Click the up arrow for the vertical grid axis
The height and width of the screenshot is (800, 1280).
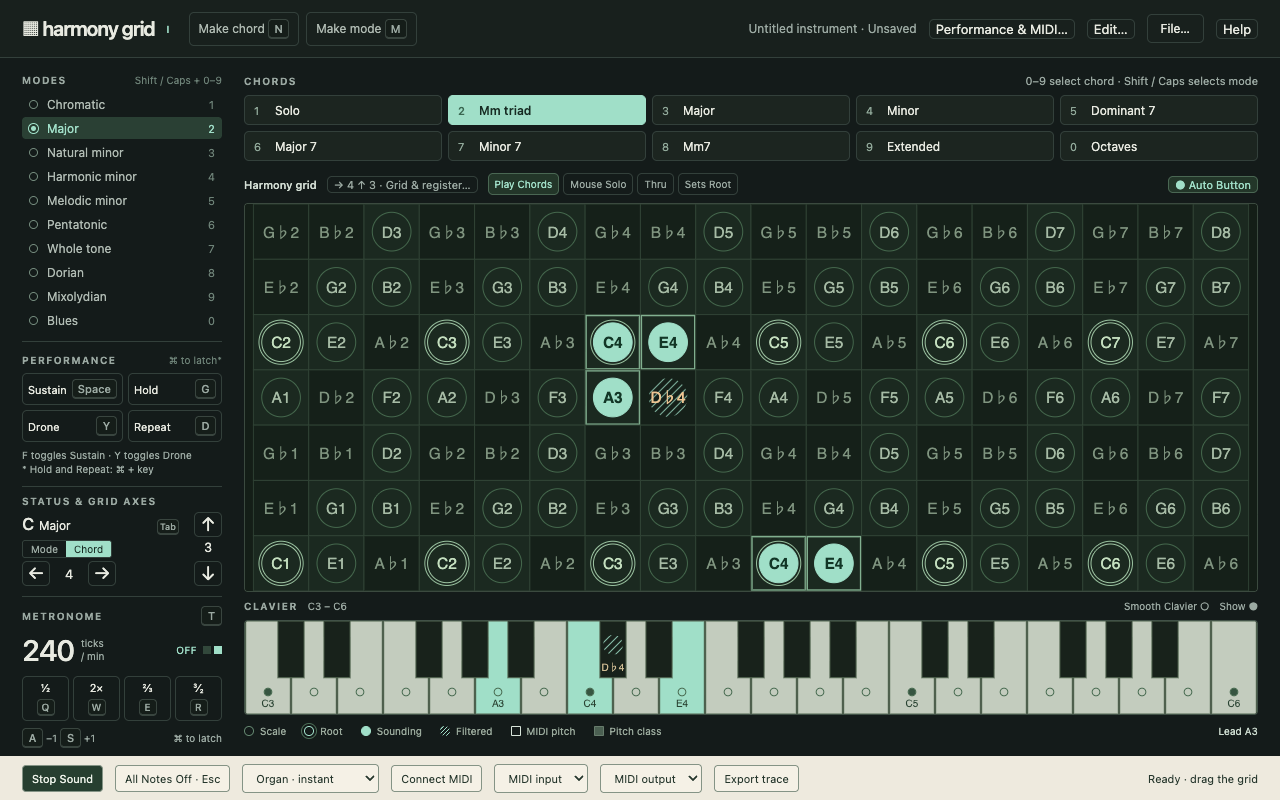(x=208, y=524)
